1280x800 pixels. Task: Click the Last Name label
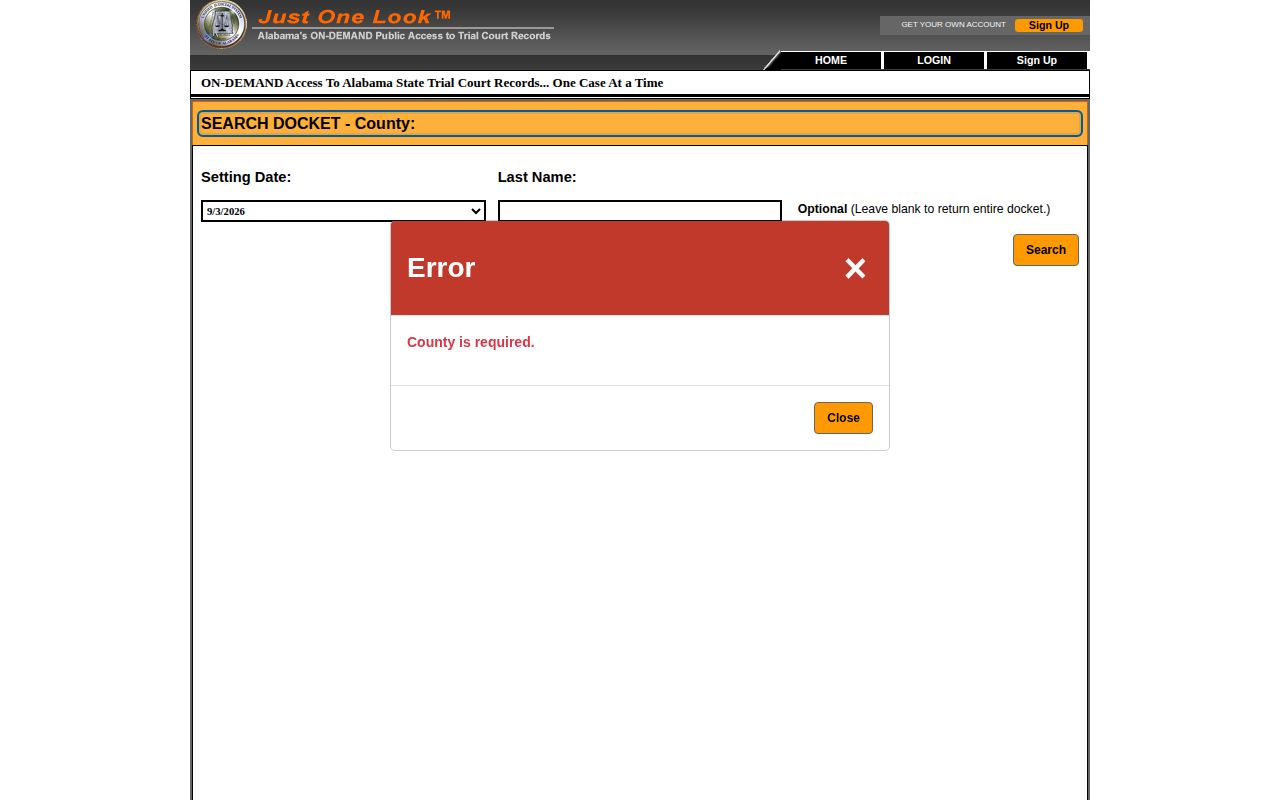(x=537, y=177)
